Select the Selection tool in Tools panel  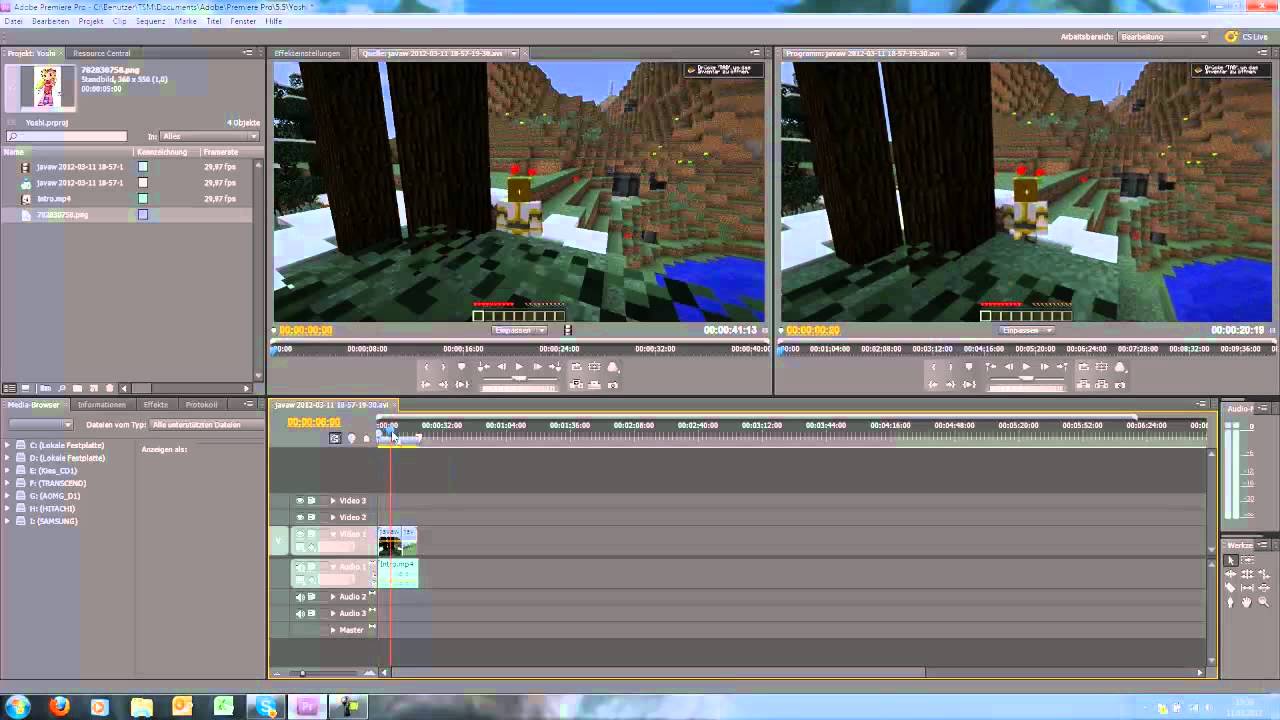point(1231,560)
